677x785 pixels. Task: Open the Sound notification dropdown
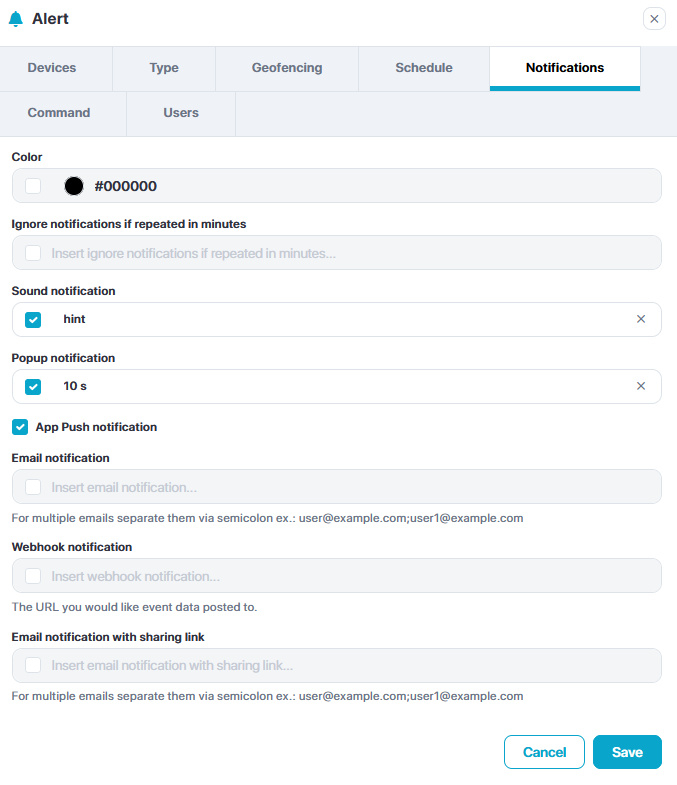tap(340, 320)
